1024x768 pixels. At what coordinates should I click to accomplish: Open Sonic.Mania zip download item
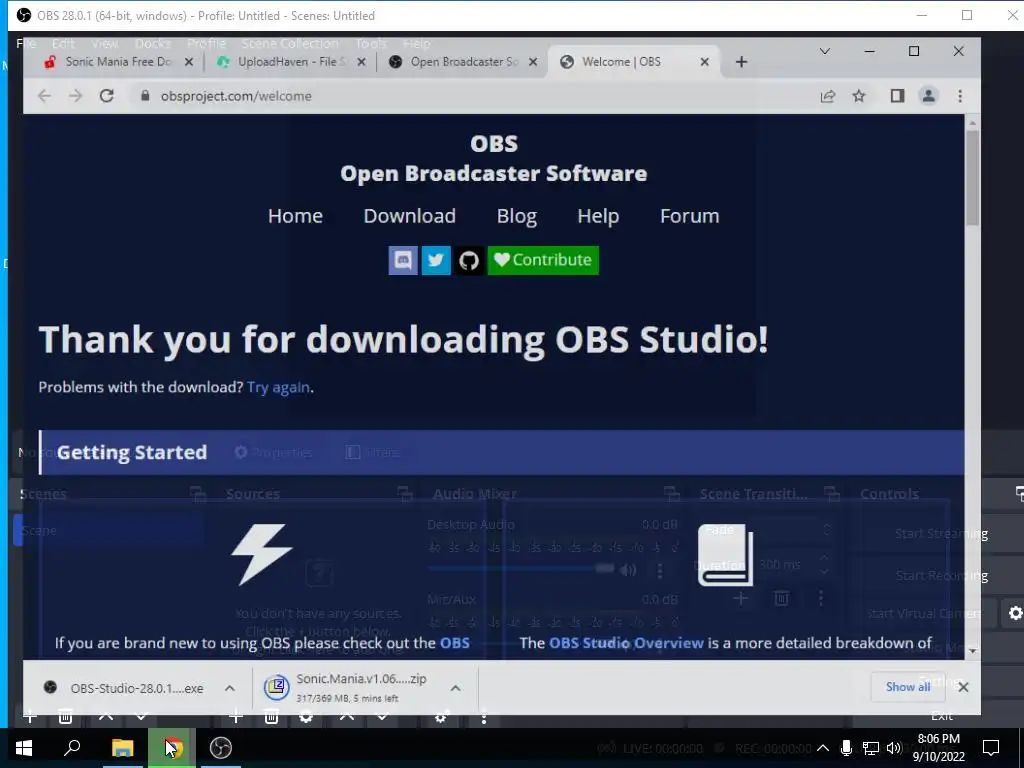tap(353, 688)
